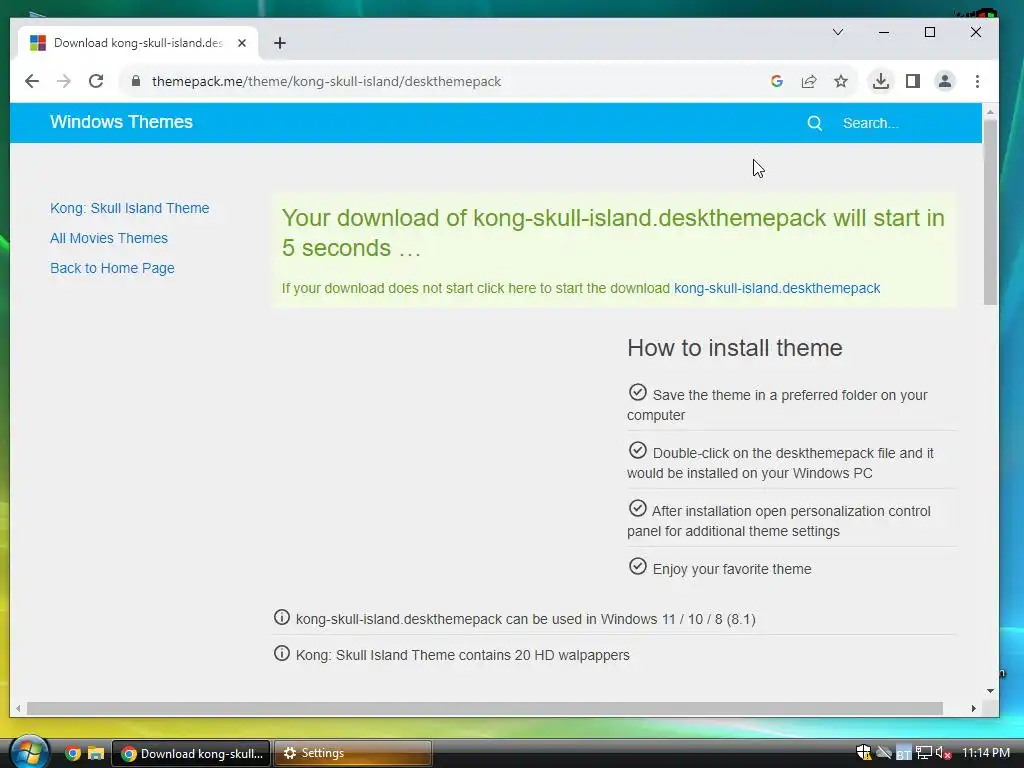Open a new browser tab
Image resolution: width=1024 pixels, height=768 pixels.
tap(280, 43)
